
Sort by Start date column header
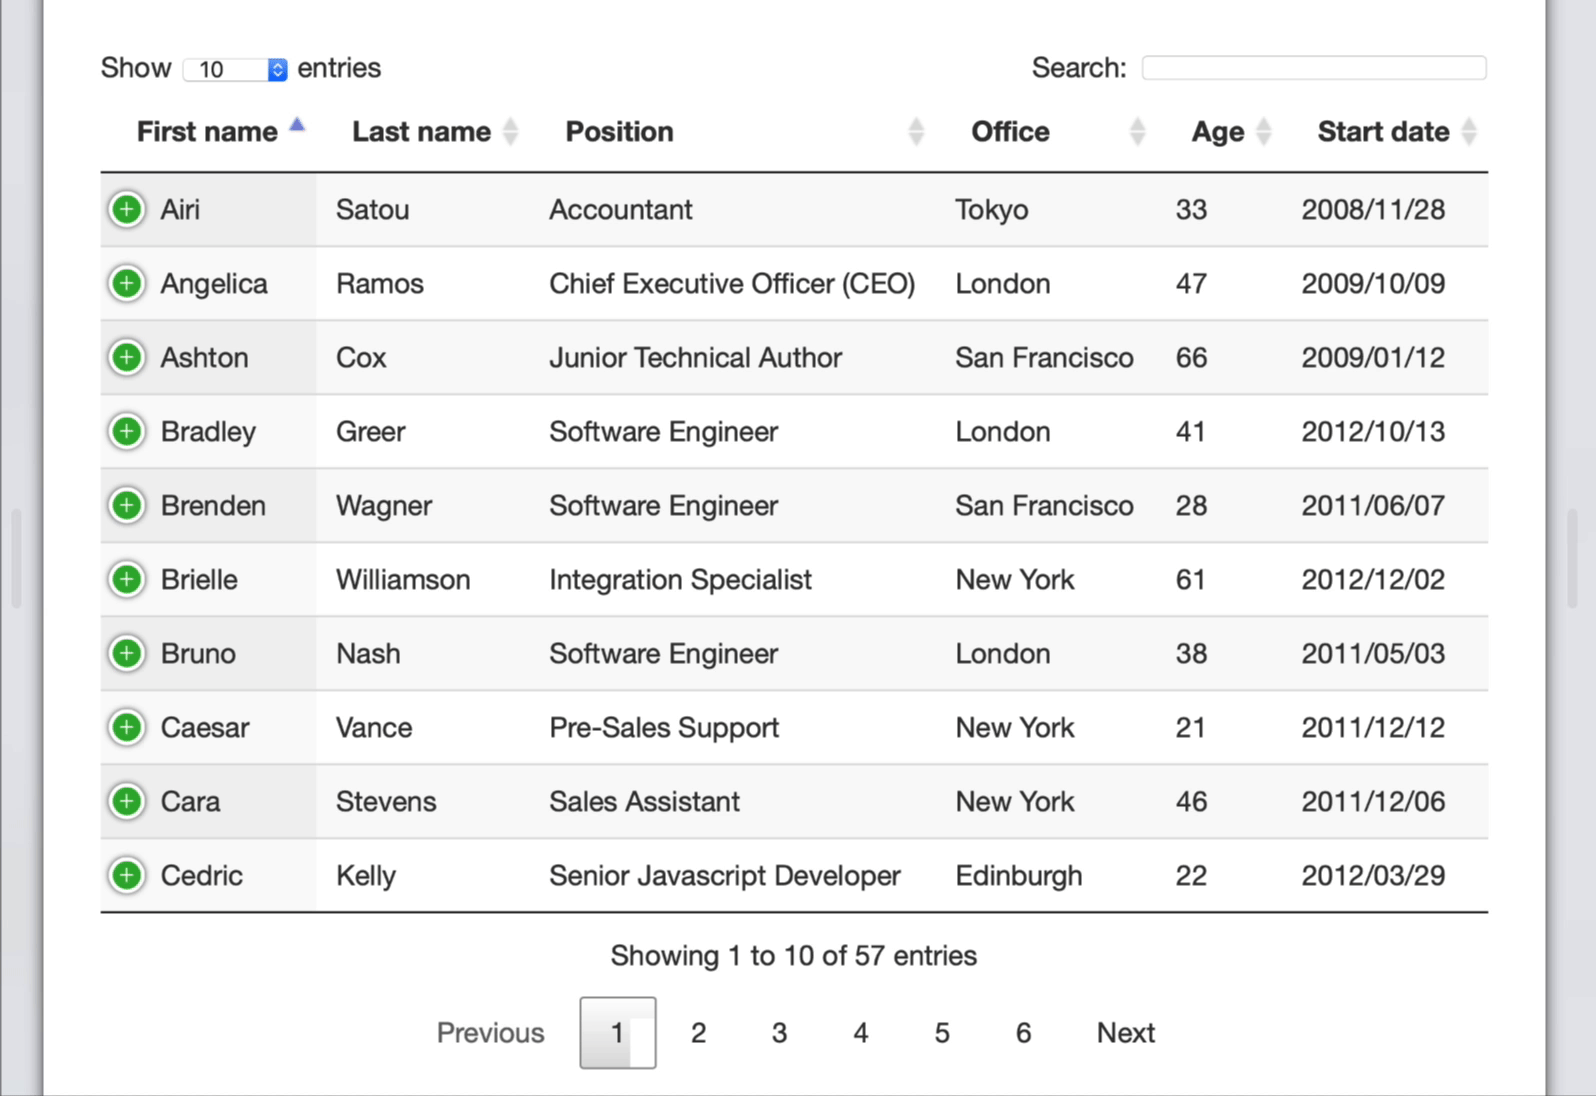(x=1382, y=132)
